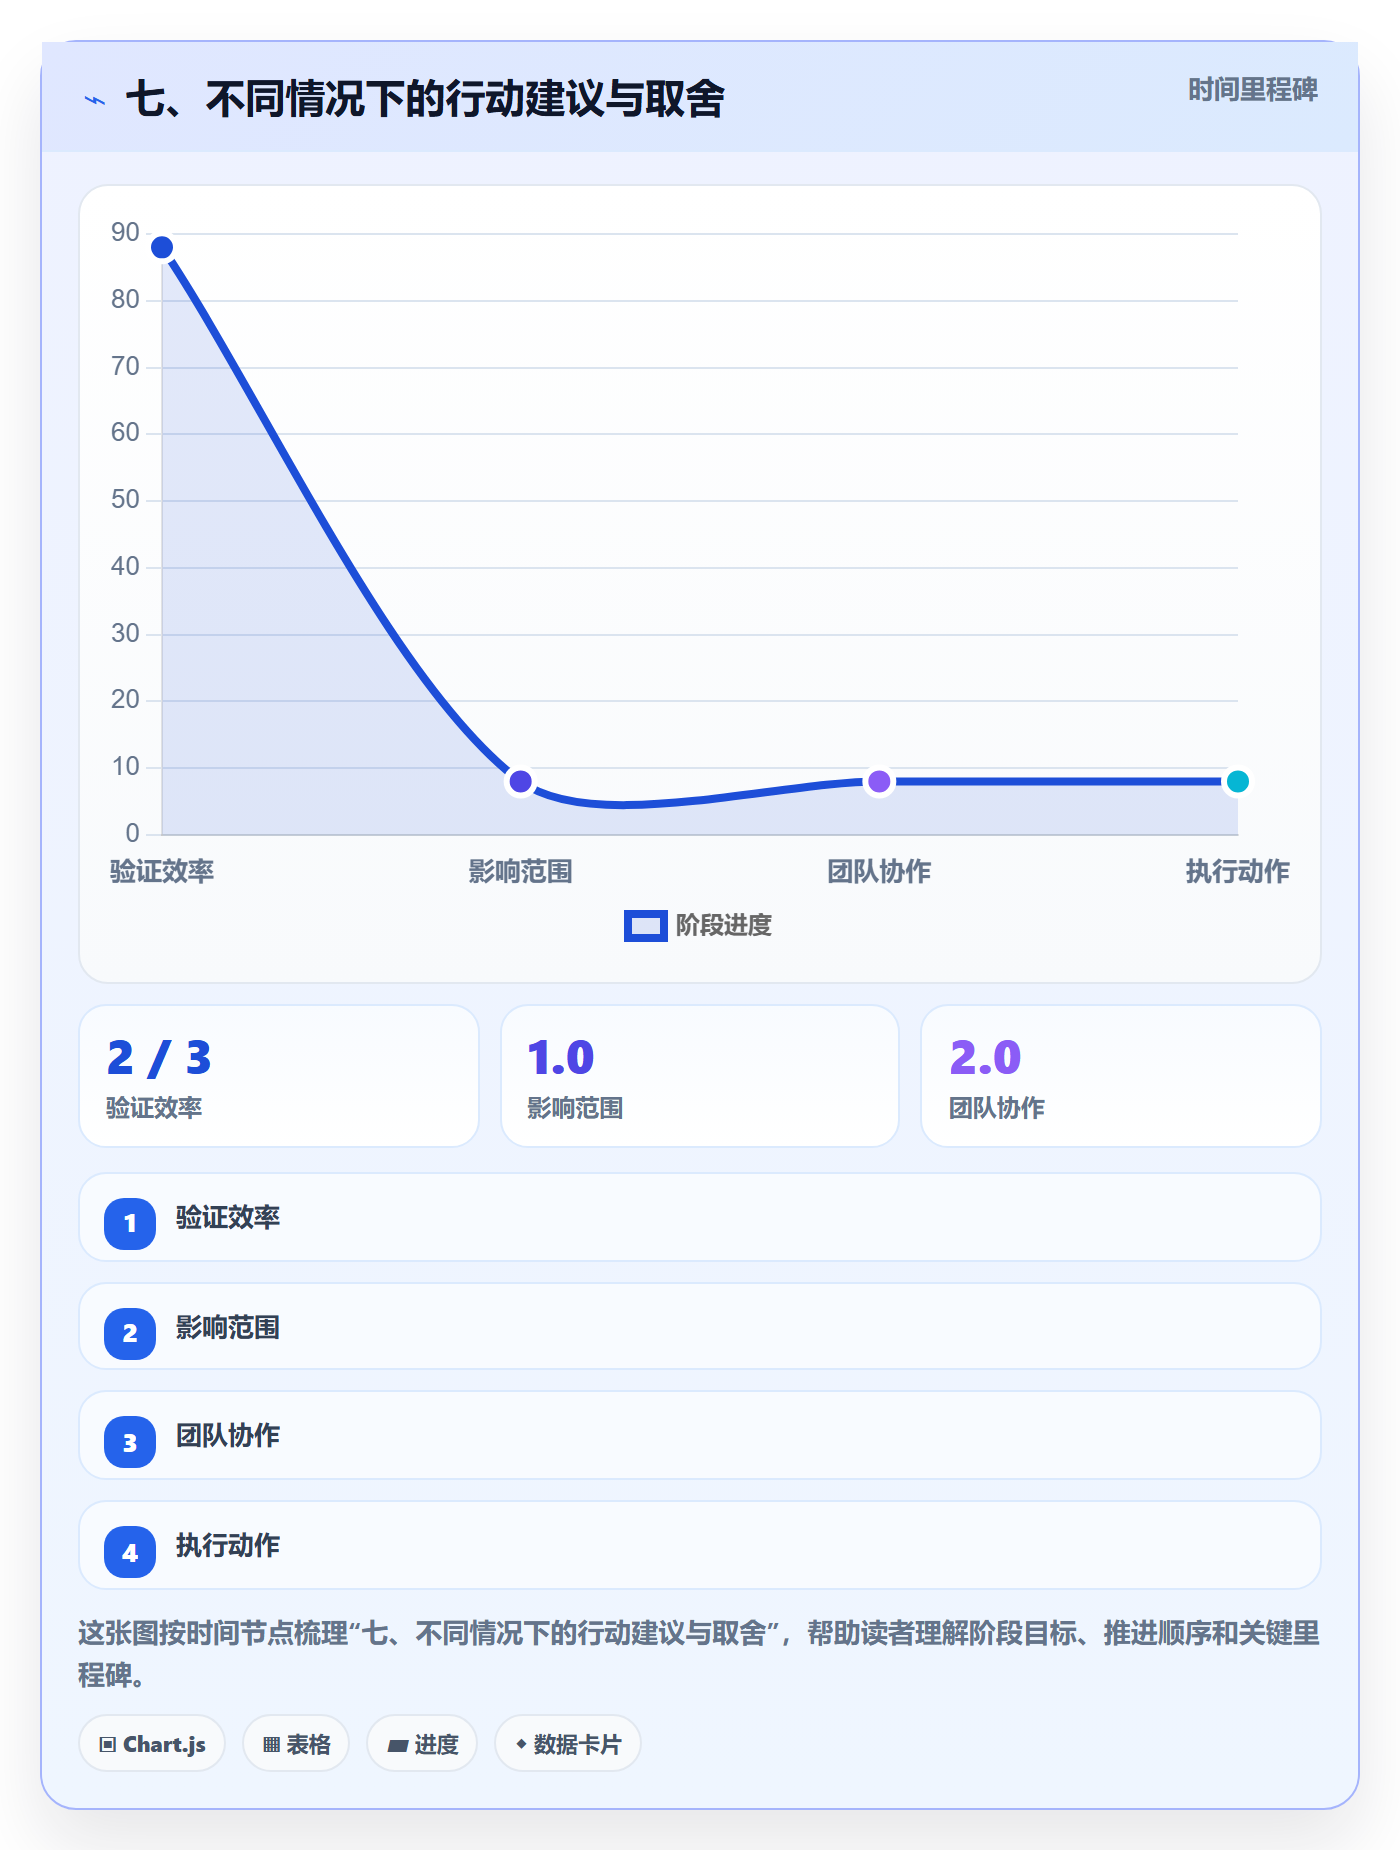Click the lightning icon beside the title
The image size is (1400, 1850).
pos(95,100)
